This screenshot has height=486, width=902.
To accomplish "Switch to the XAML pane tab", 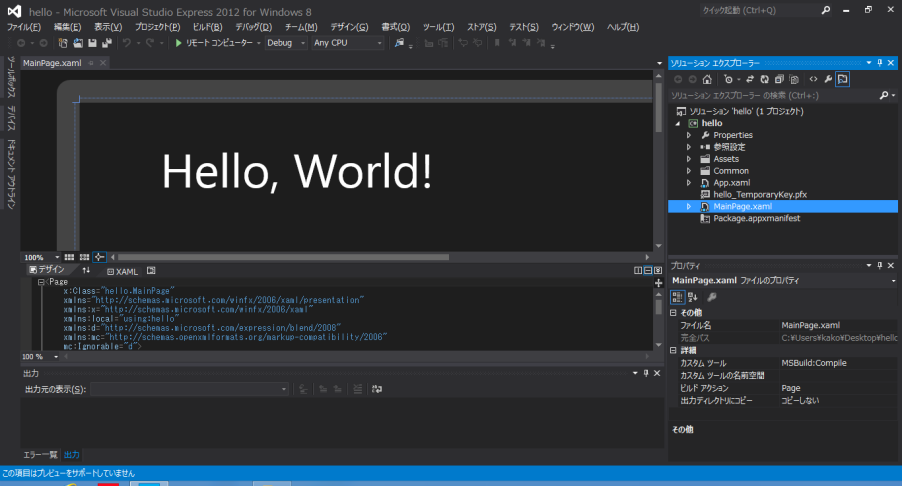I will click(x=122, y=271).
